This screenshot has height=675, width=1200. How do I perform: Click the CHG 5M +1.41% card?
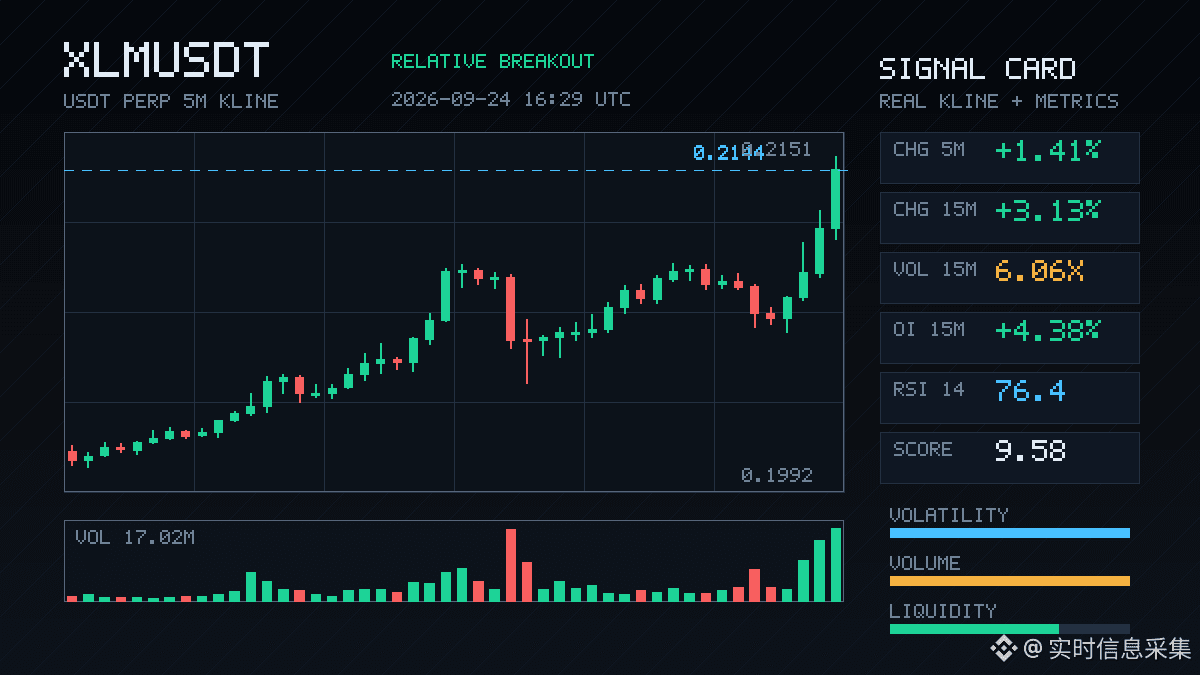1009,158
